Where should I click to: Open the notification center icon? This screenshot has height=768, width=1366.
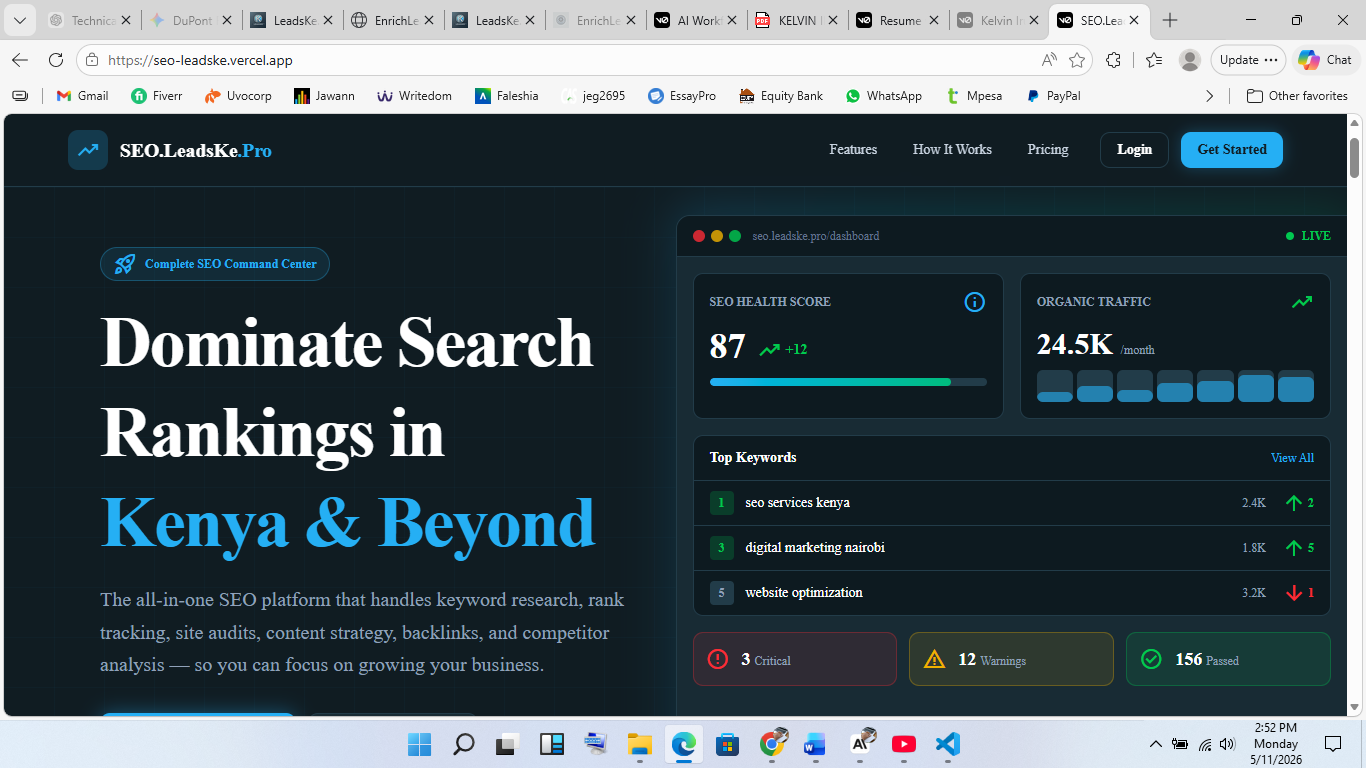tap(1332, 744)
